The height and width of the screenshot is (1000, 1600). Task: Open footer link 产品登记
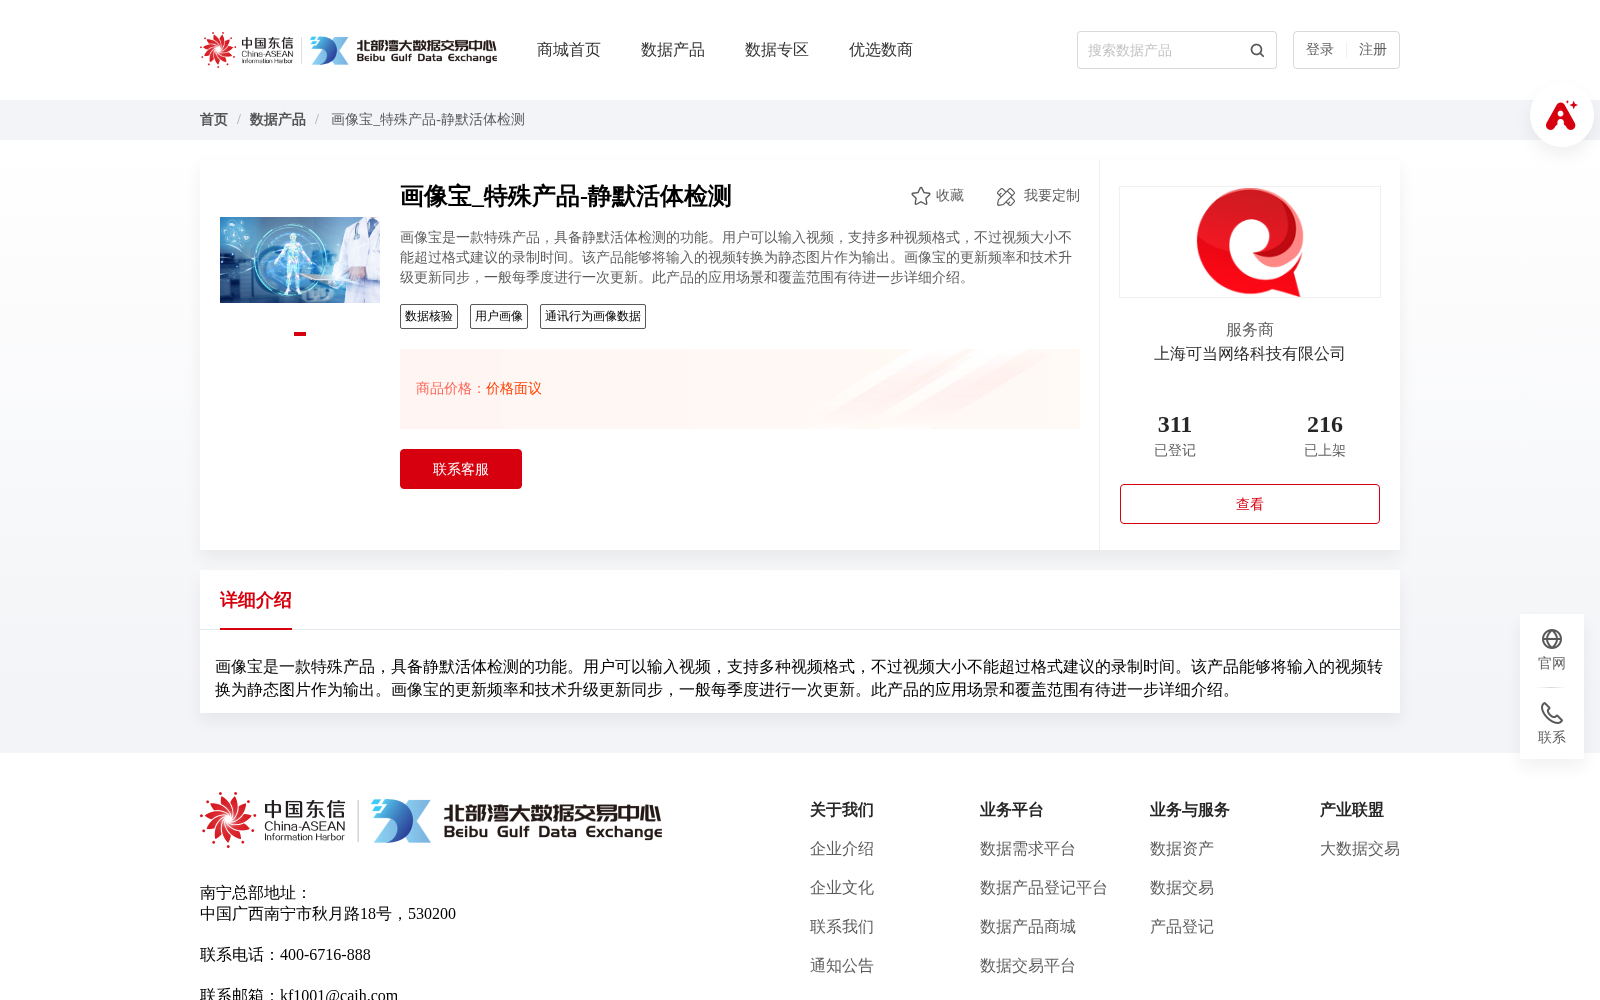pos(1182,927)
